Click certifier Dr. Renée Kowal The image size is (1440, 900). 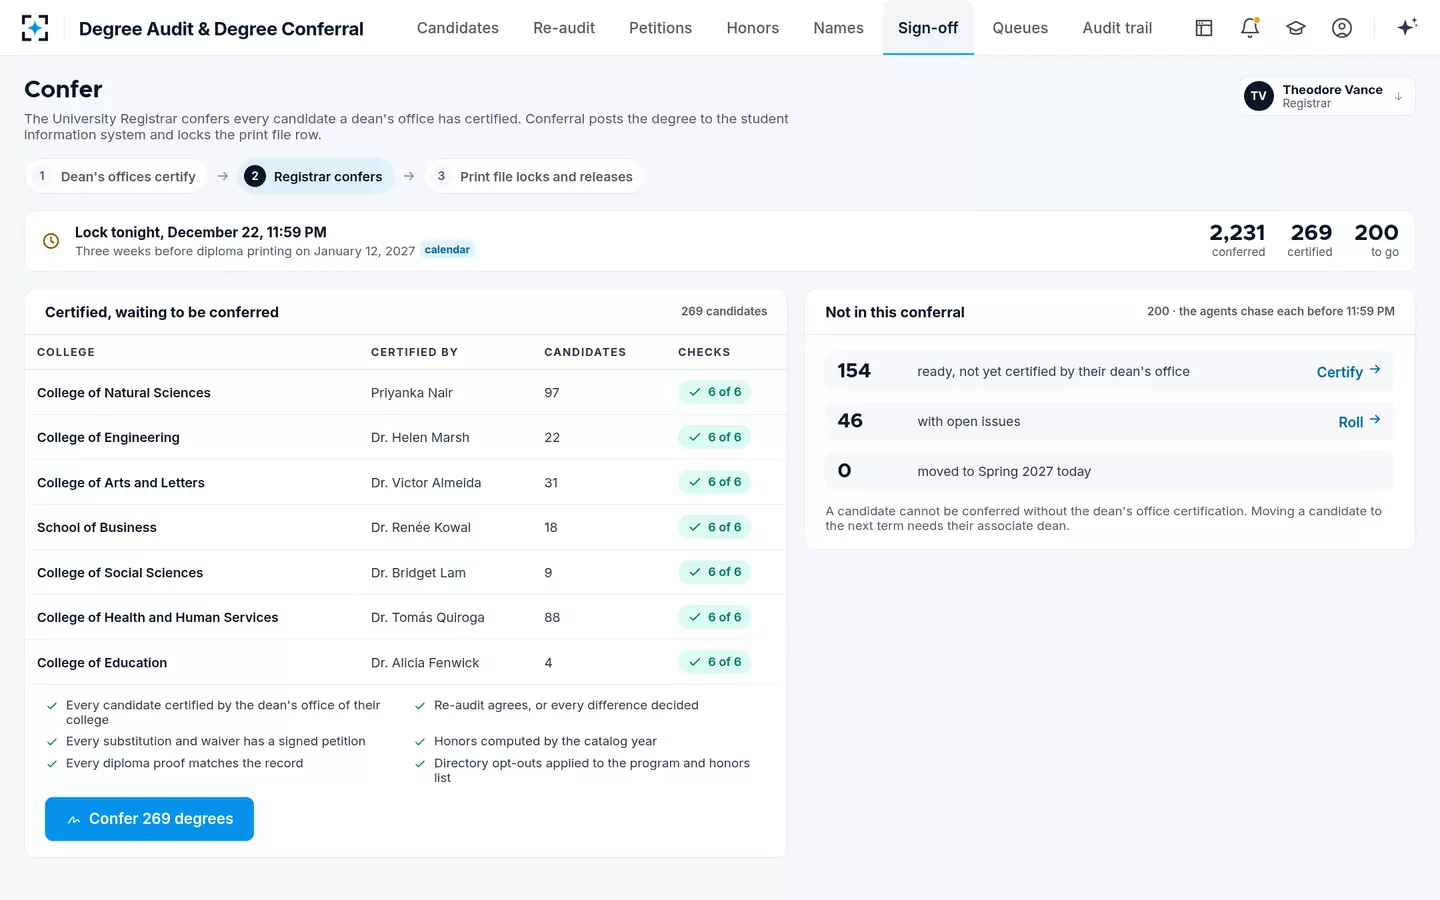pyautogui.click(x=421, y=528)
